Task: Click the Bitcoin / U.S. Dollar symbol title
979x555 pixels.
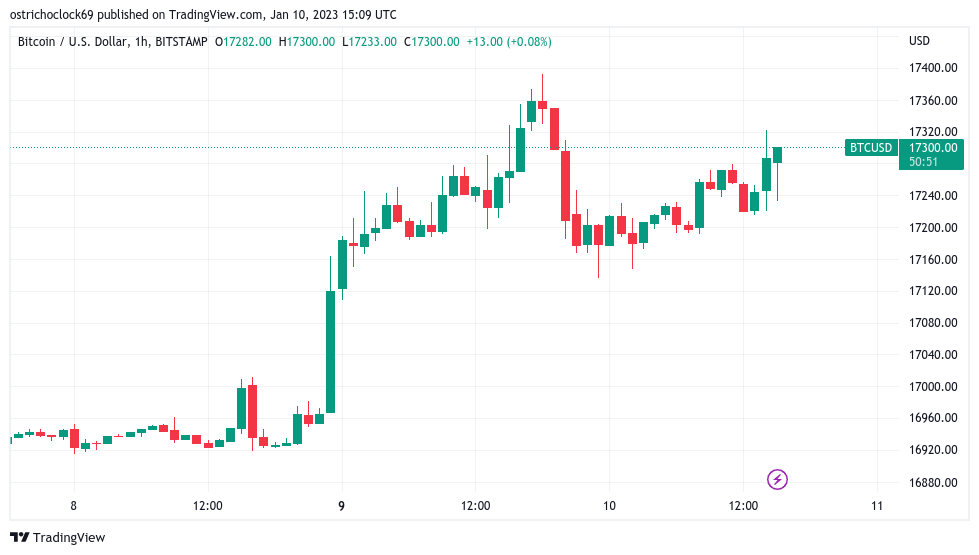Action: tap(74, 42)
